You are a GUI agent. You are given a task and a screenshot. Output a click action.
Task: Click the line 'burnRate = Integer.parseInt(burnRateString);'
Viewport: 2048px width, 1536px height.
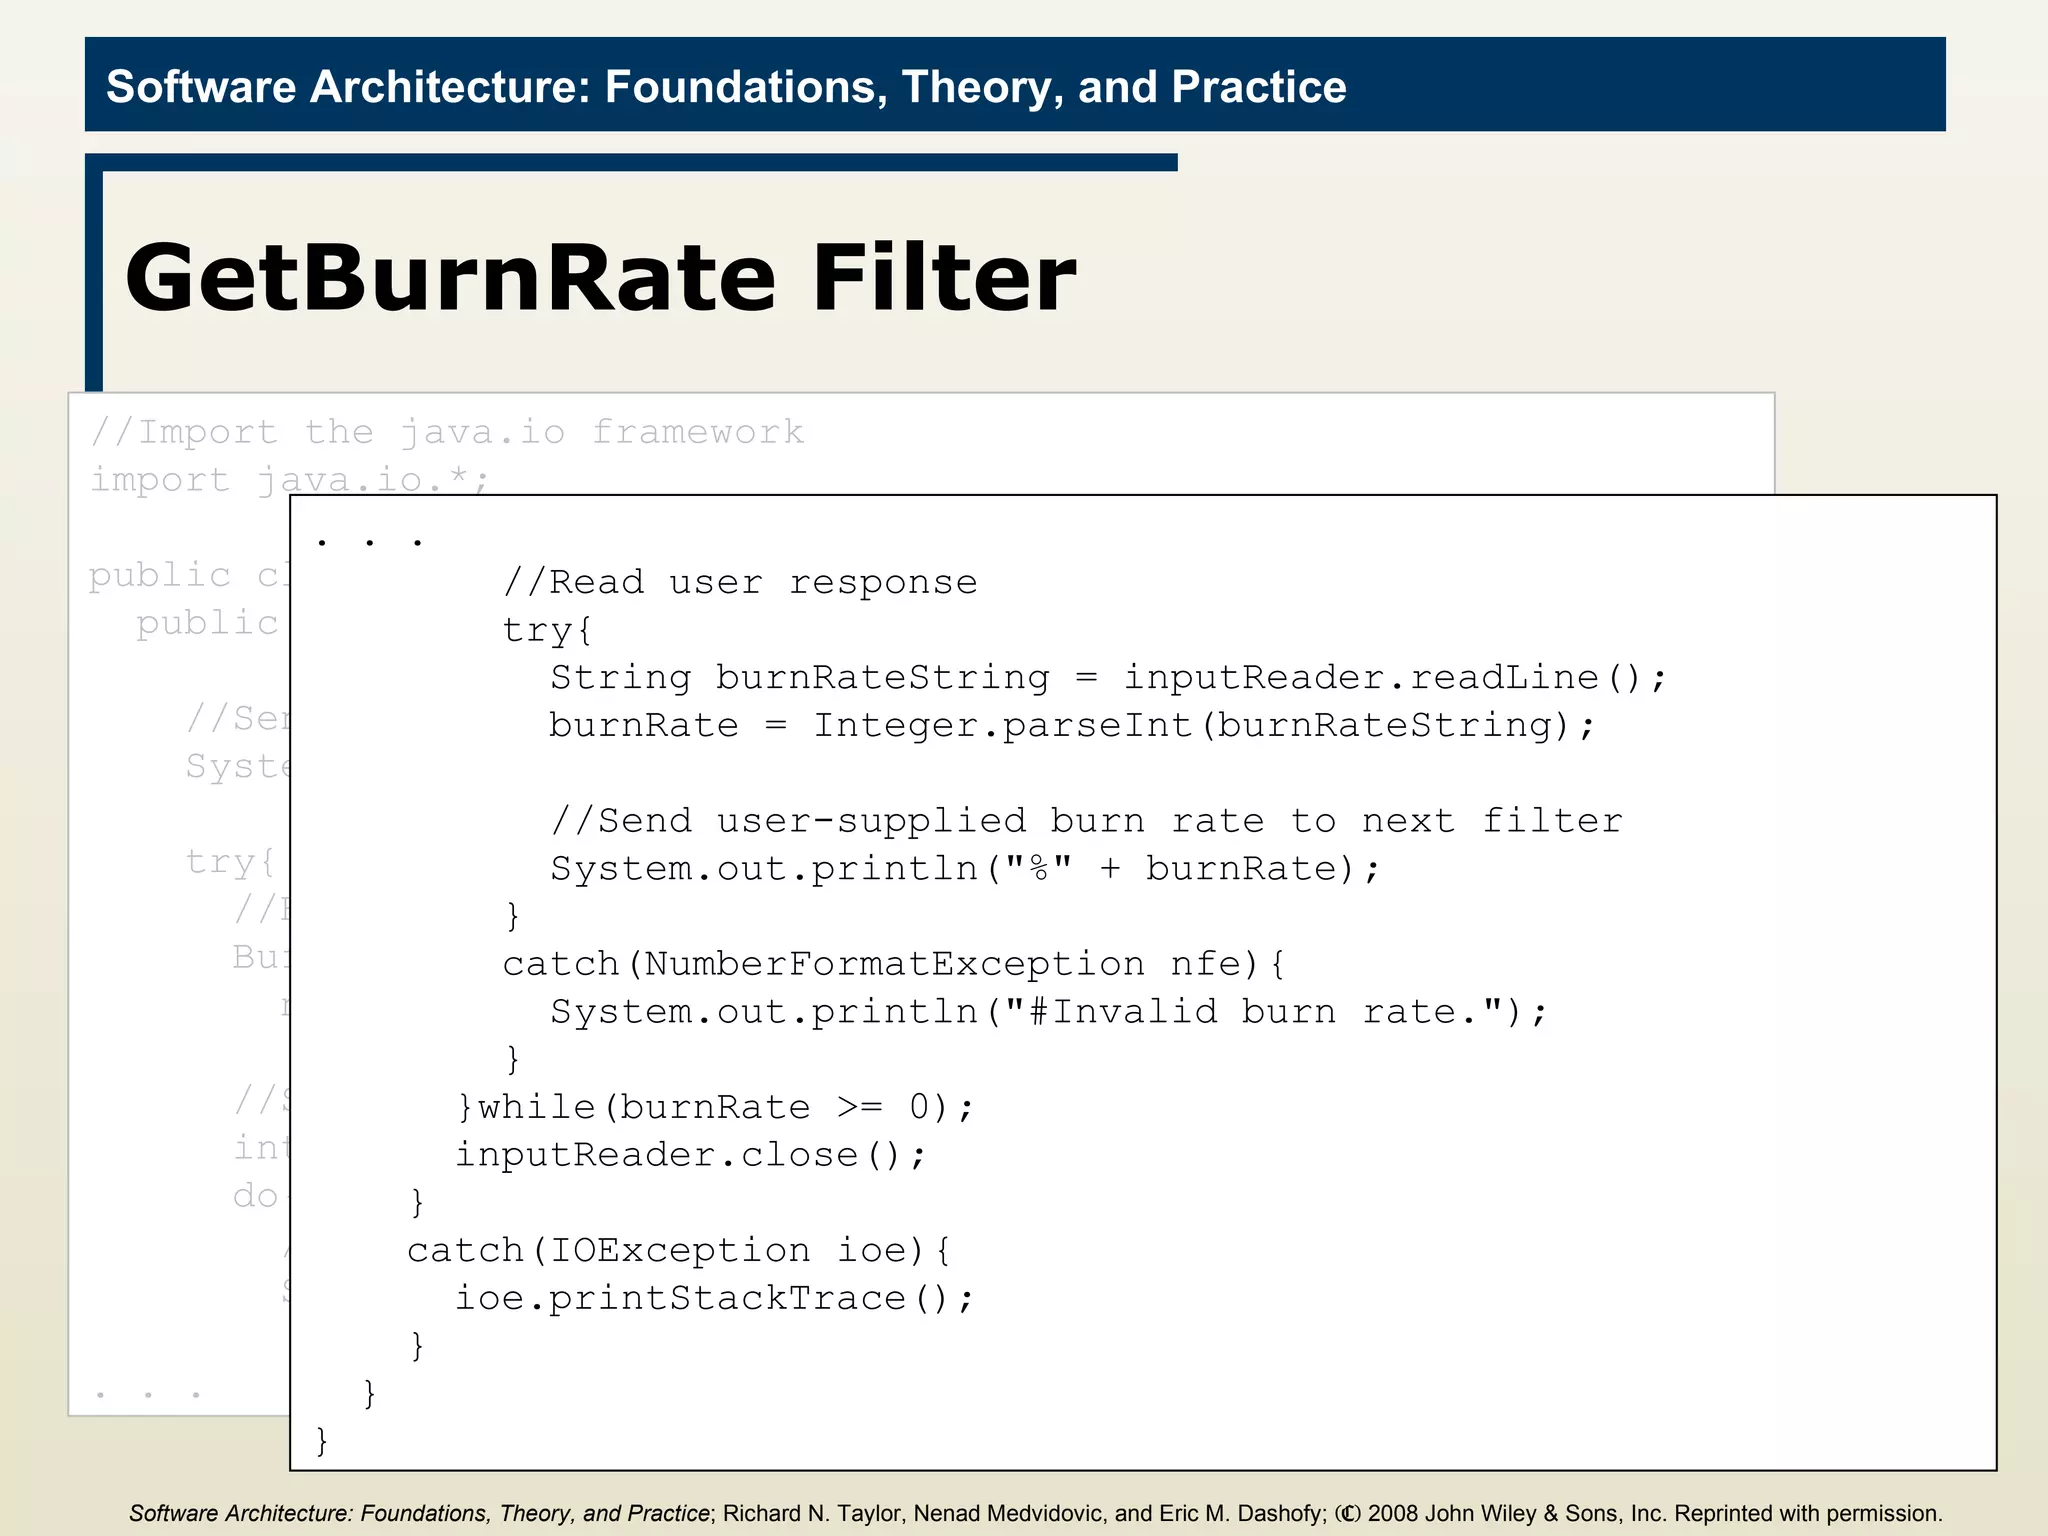pyautogui.click(x=1072, y=725)
